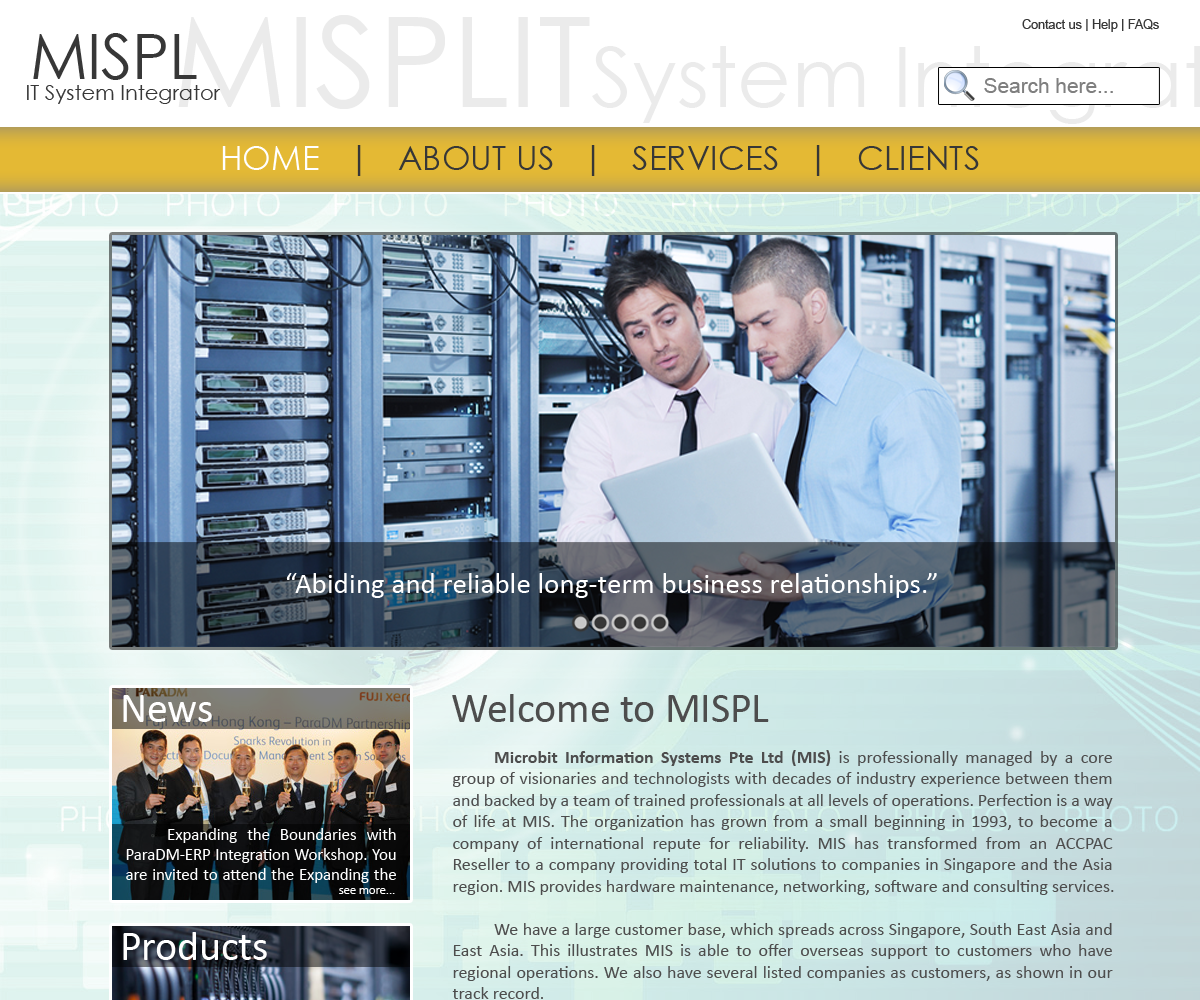Open the SERVICES menu item
The height and width of the screenshot is (1000, 1200).
coord(705,159)
